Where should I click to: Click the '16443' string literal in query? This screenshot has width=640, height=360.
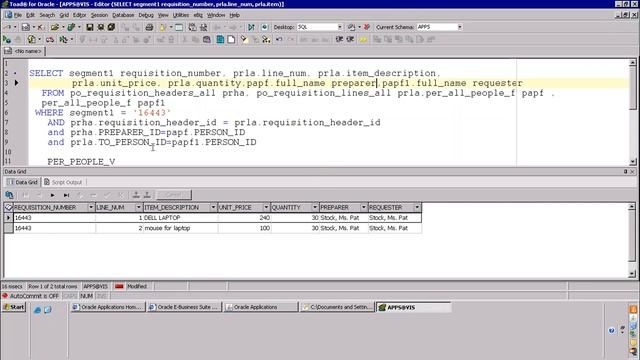click(x=152, y=113)
